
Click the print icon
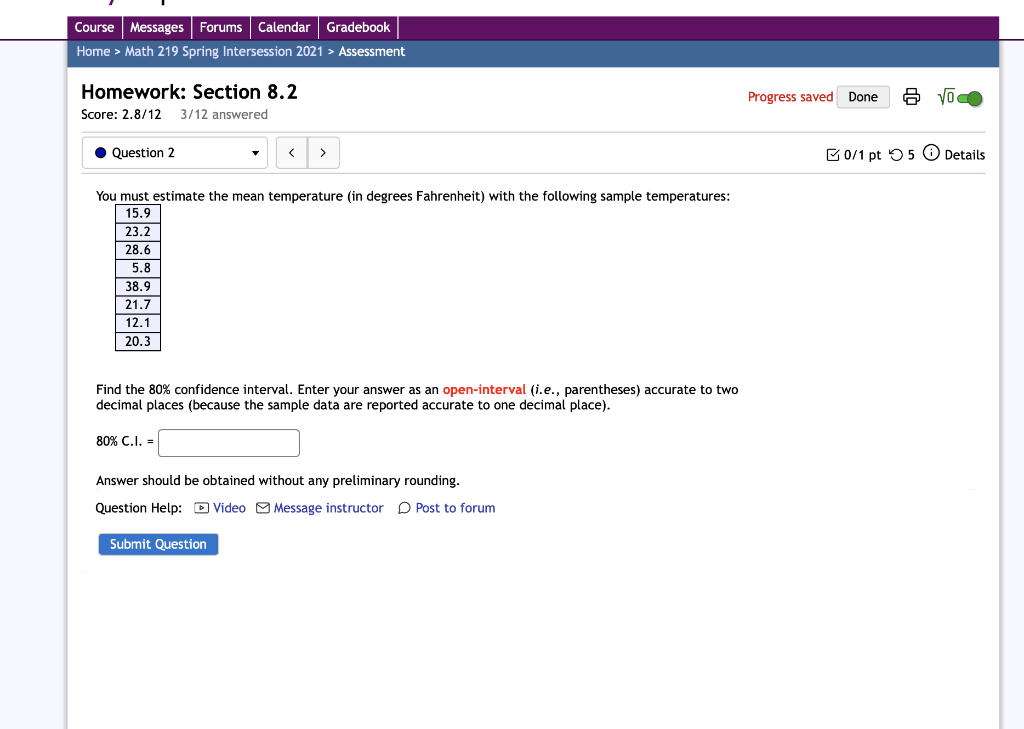[911, 96]
